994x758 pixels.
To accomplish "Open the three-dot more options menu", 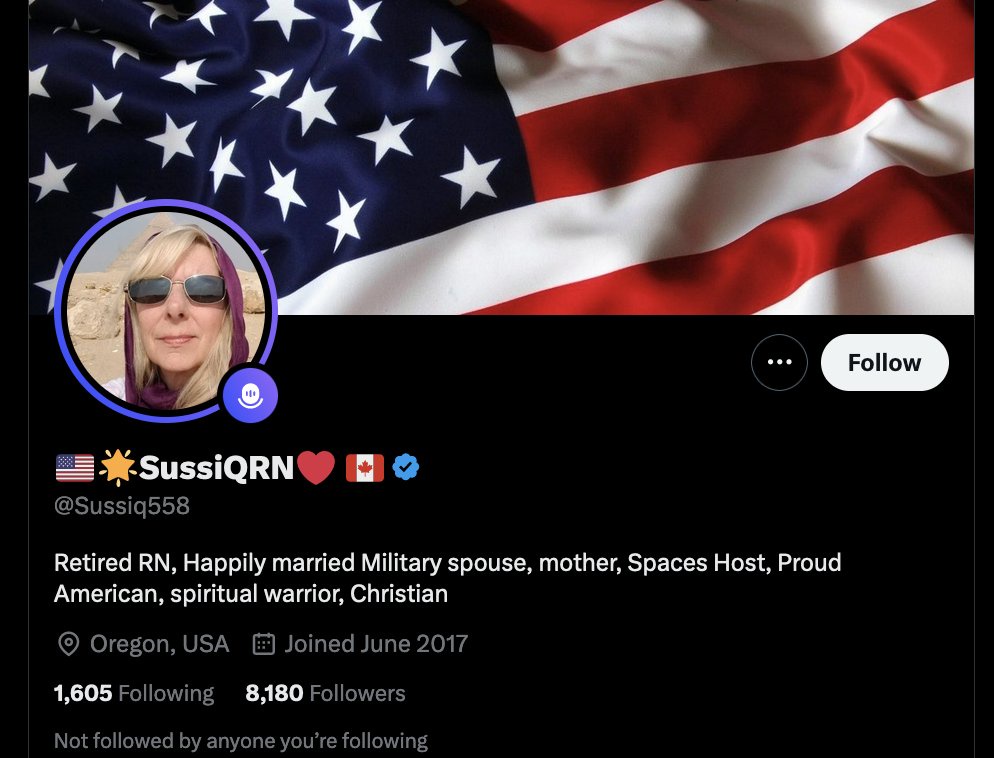I will (x=779, y=363).
